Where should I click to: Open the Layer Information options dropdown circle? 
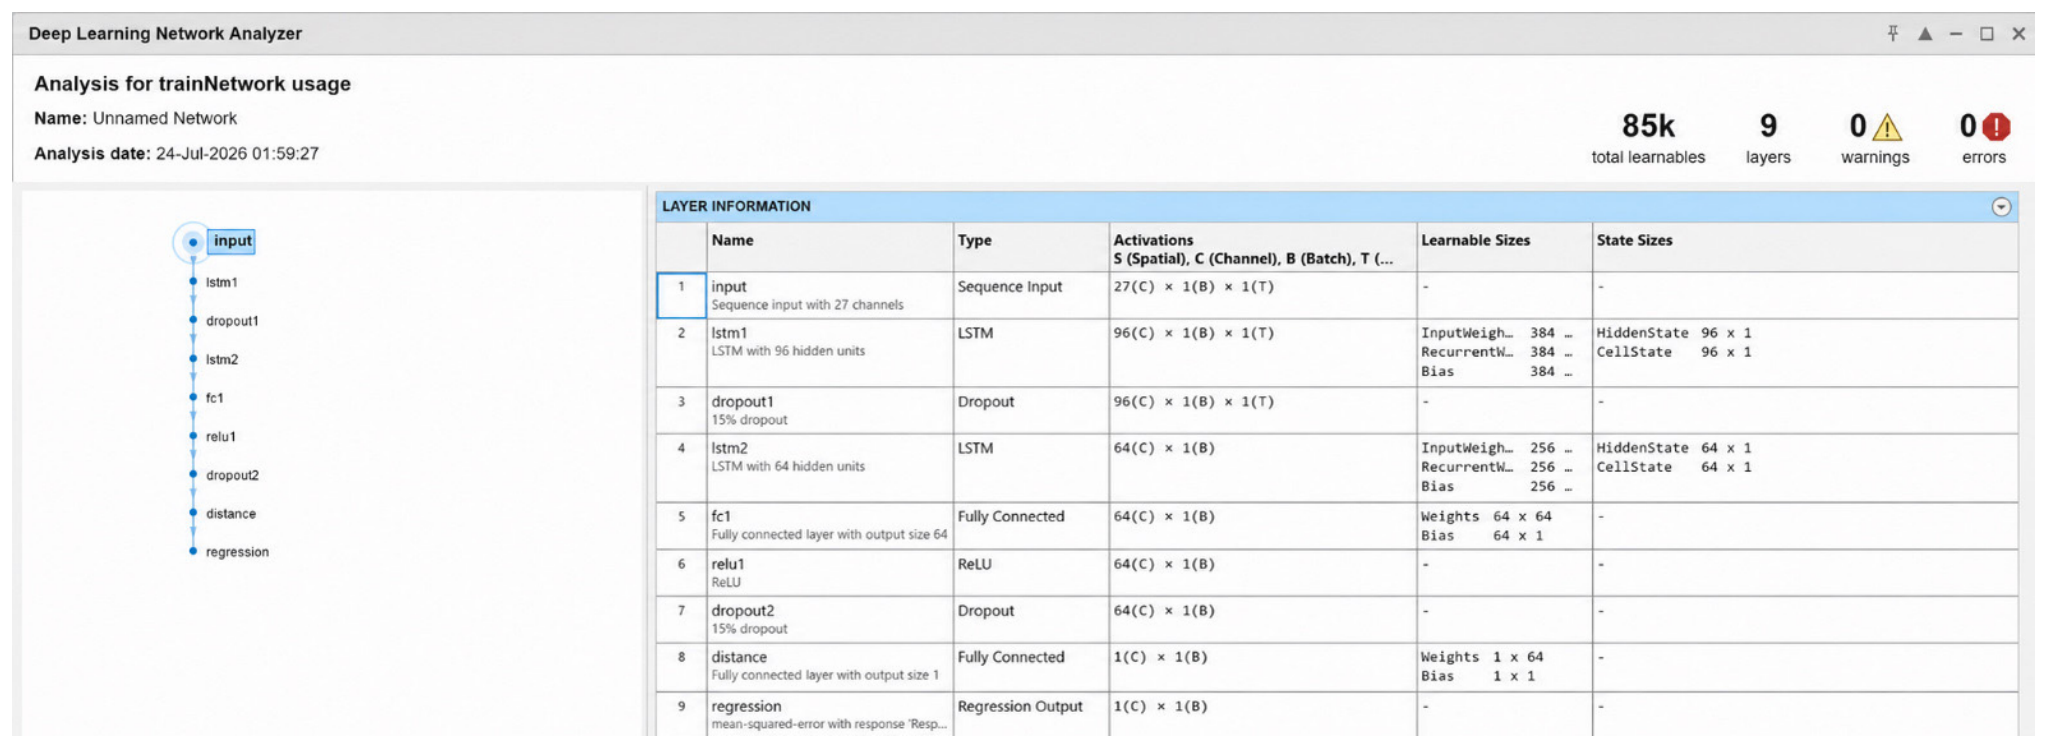(2001, 207)
